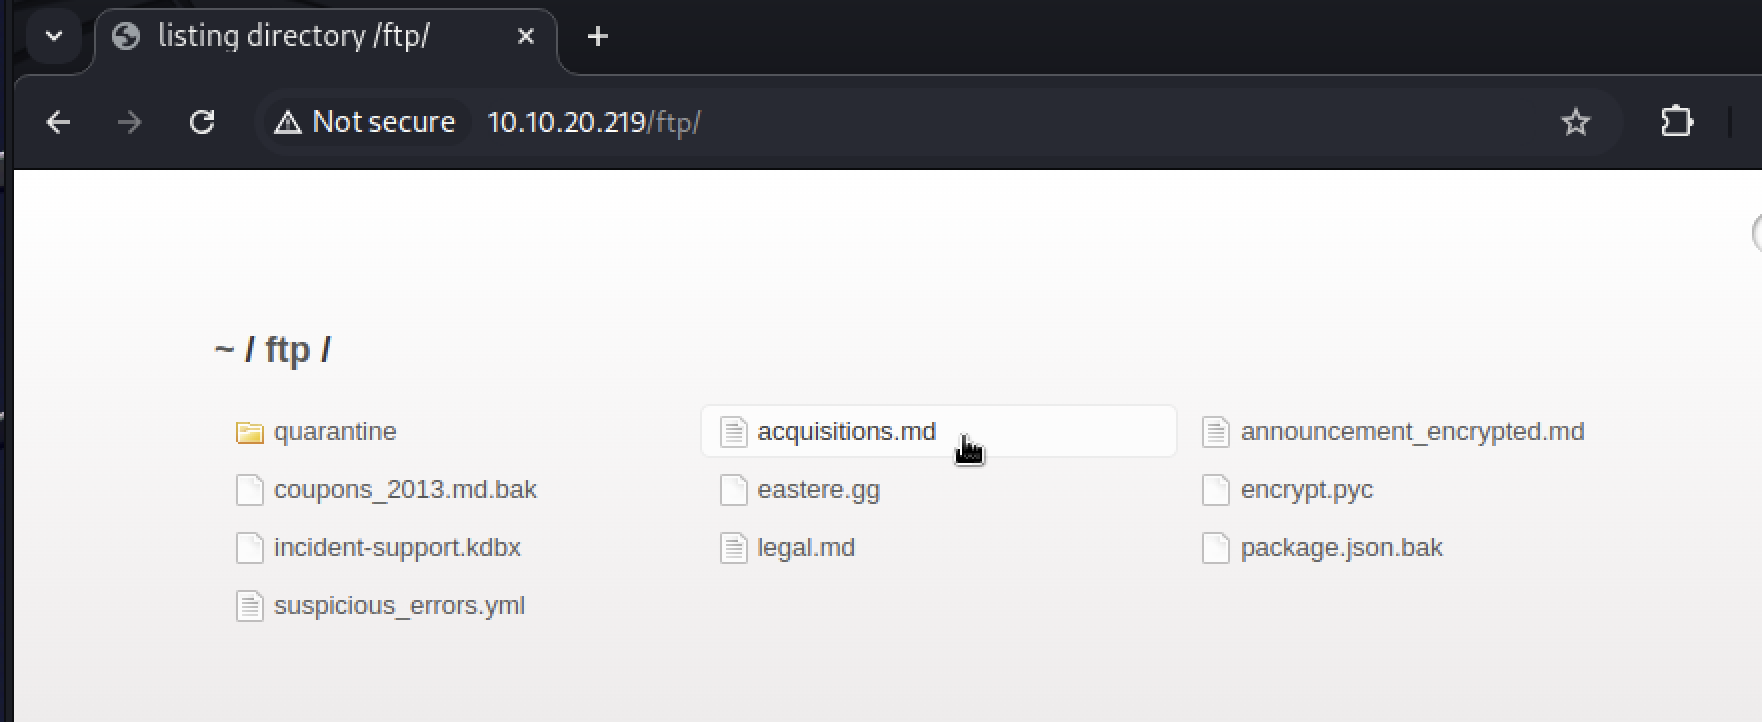
Task: Open a new tab with plus button
Action: 597,36
